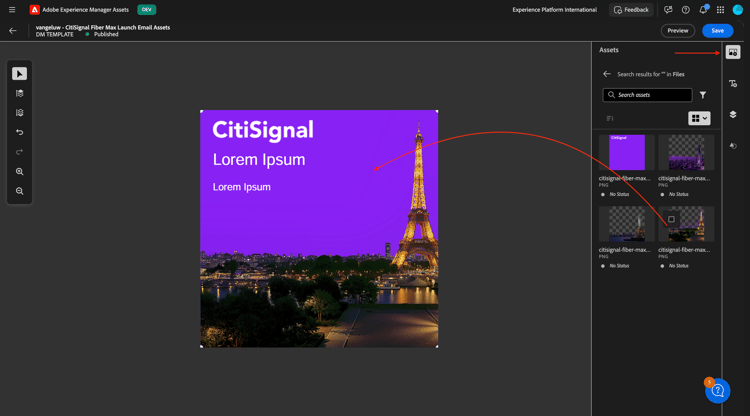The image size is (750, 416).
Task: Select the large Lorem Ipsum heading on canvas
Action: click(x=259, y=160)
